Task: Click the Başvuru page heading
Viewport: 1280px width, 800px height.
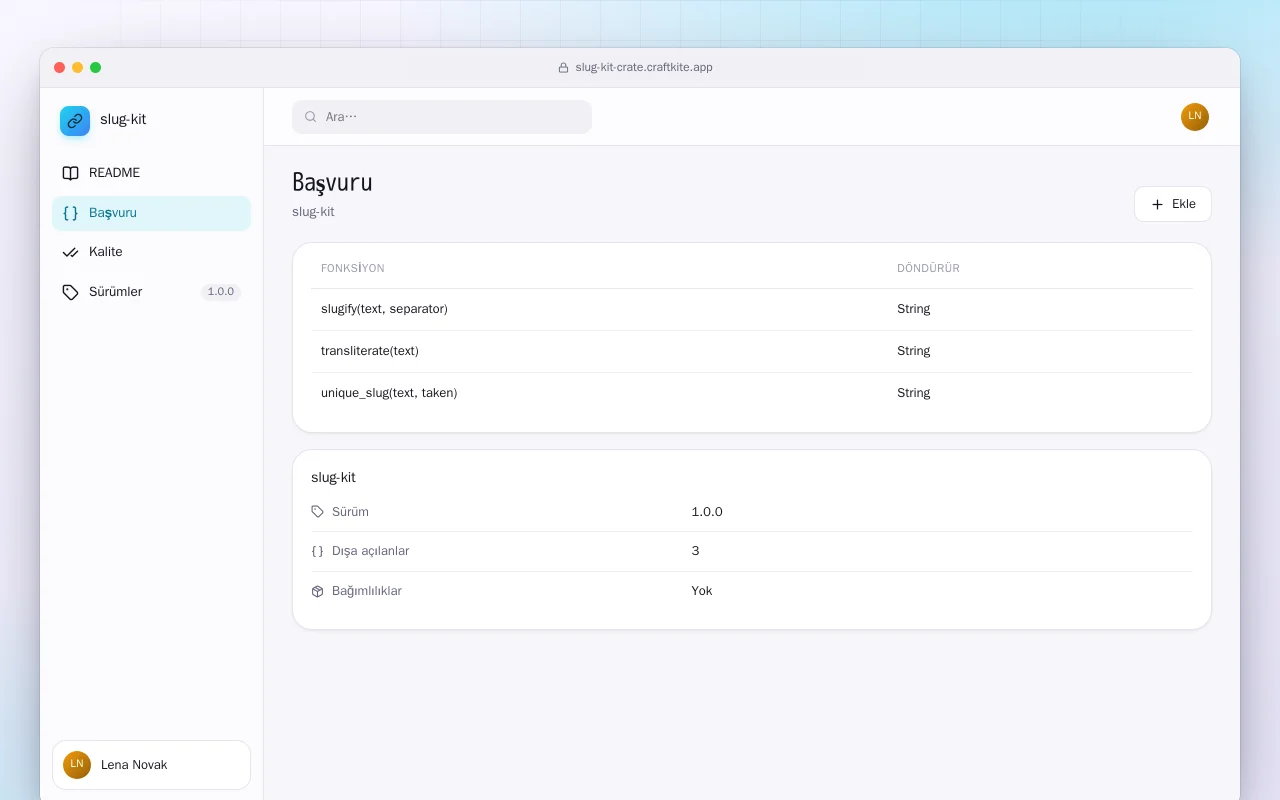Action: click(332, 183)
